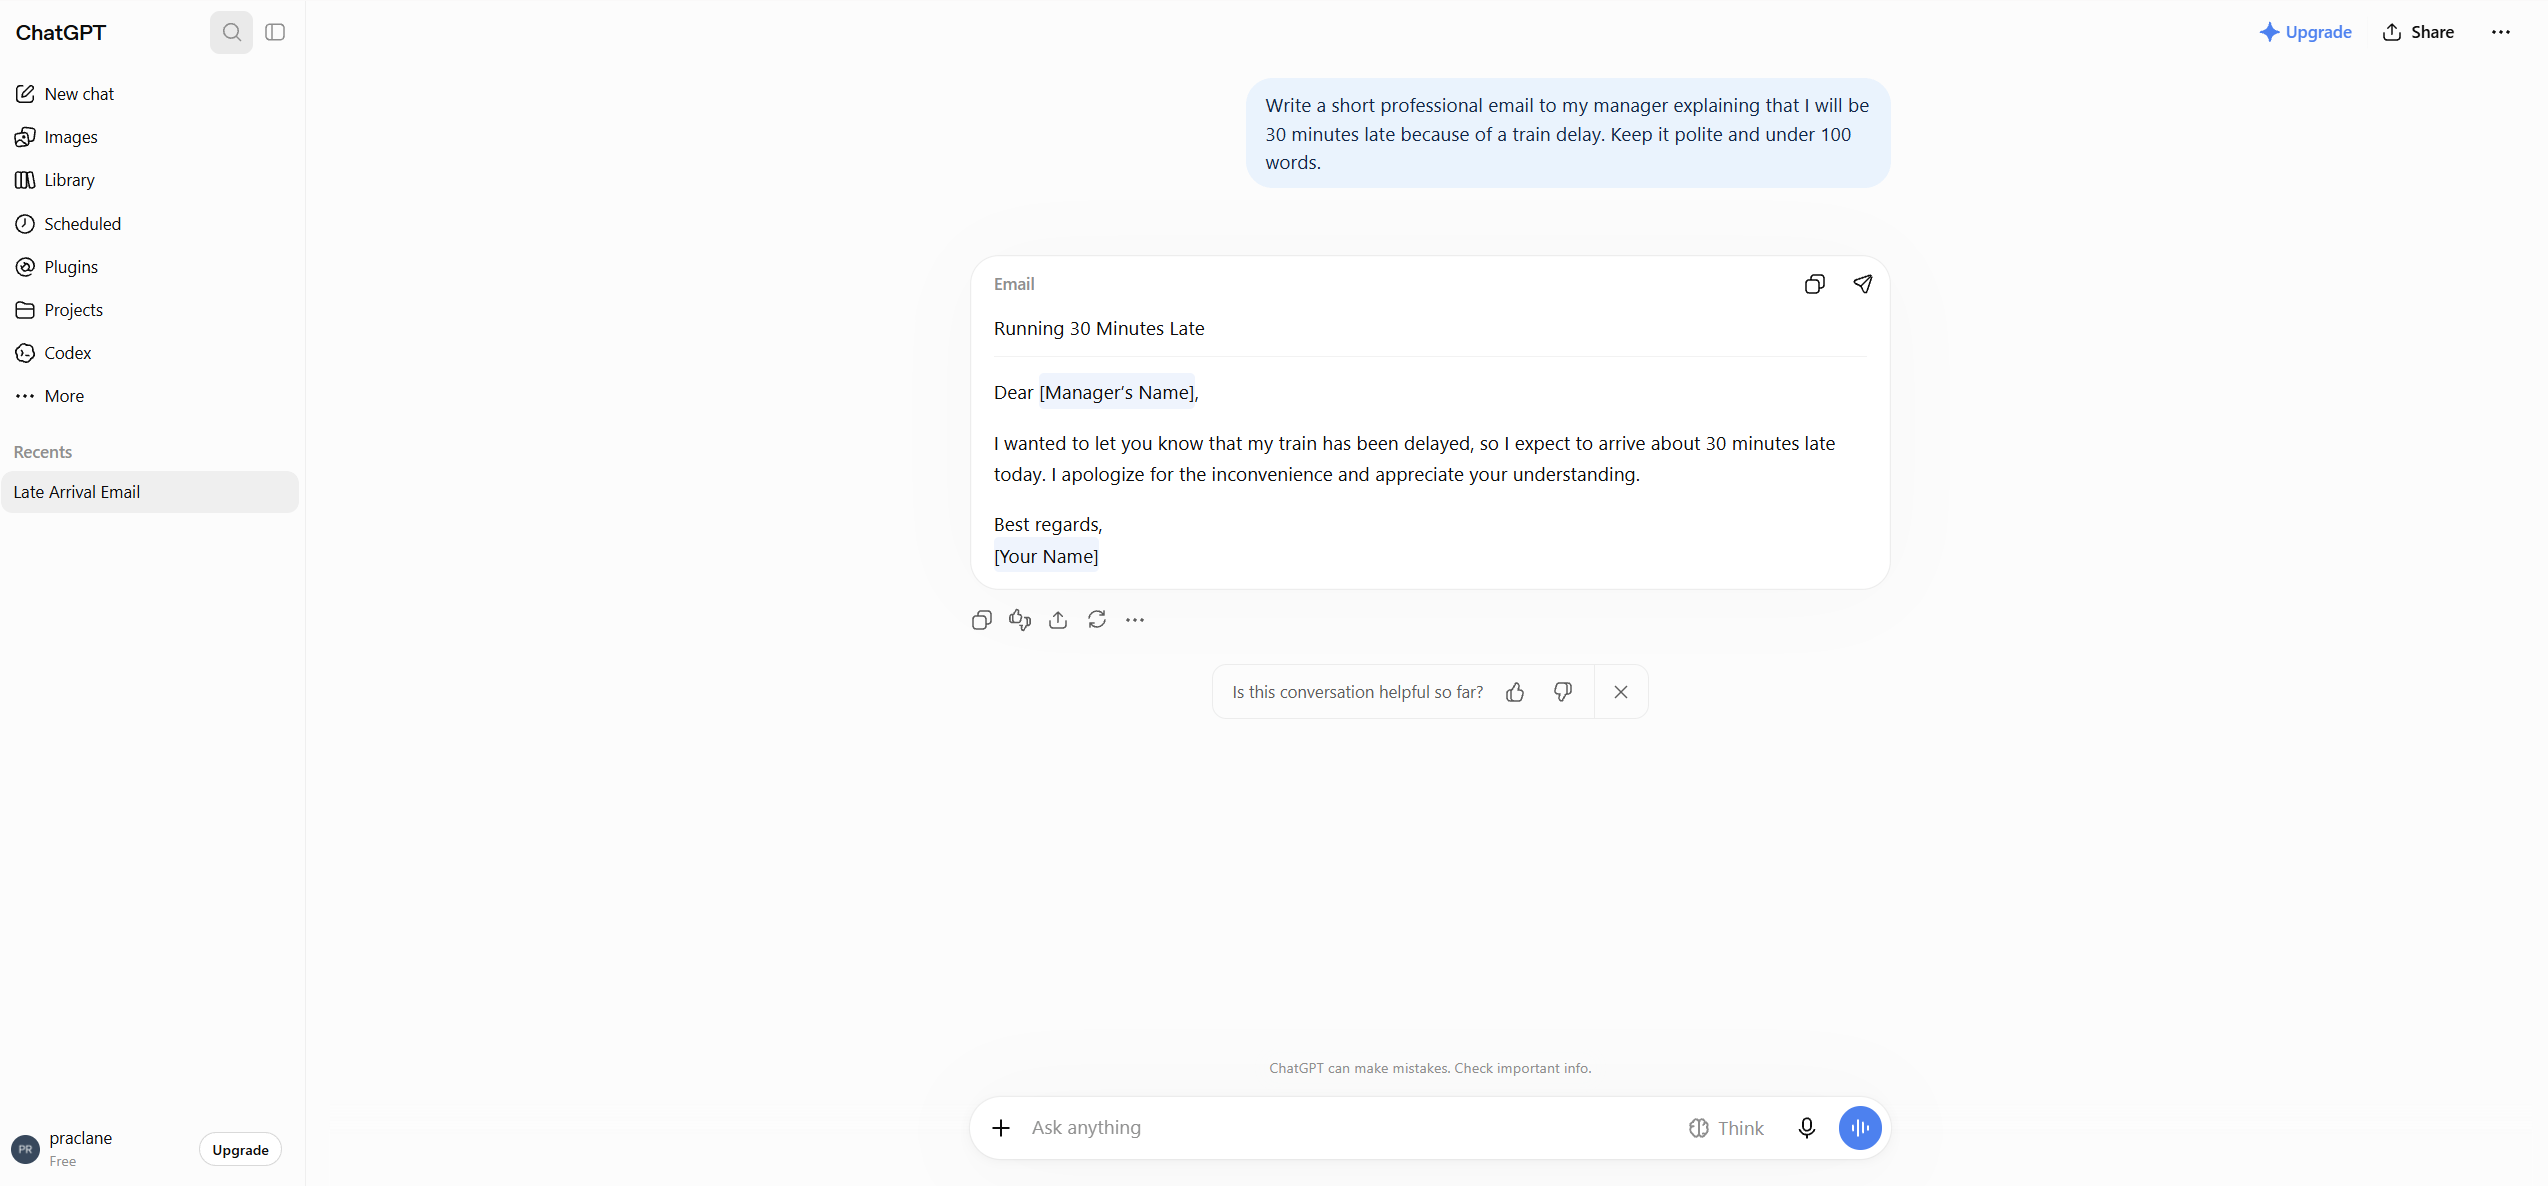The width and height of the screenshot is (2548, 1186).
Task: Open more response actions ellipsis
Action: point(1135,620)
